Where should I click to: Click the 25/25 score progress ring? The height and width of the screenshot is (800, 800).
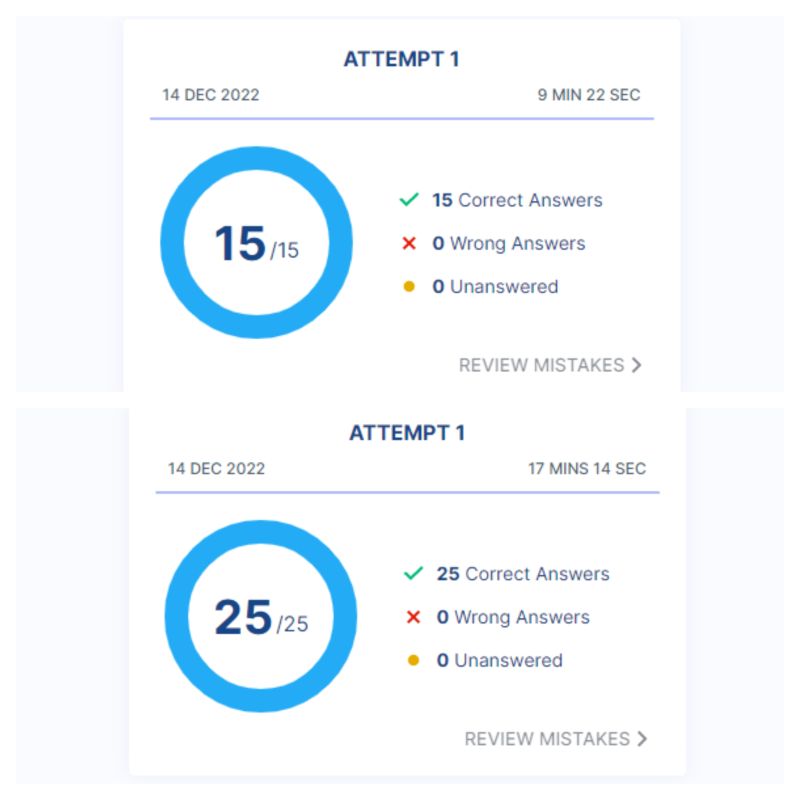(x=261, y=616)
